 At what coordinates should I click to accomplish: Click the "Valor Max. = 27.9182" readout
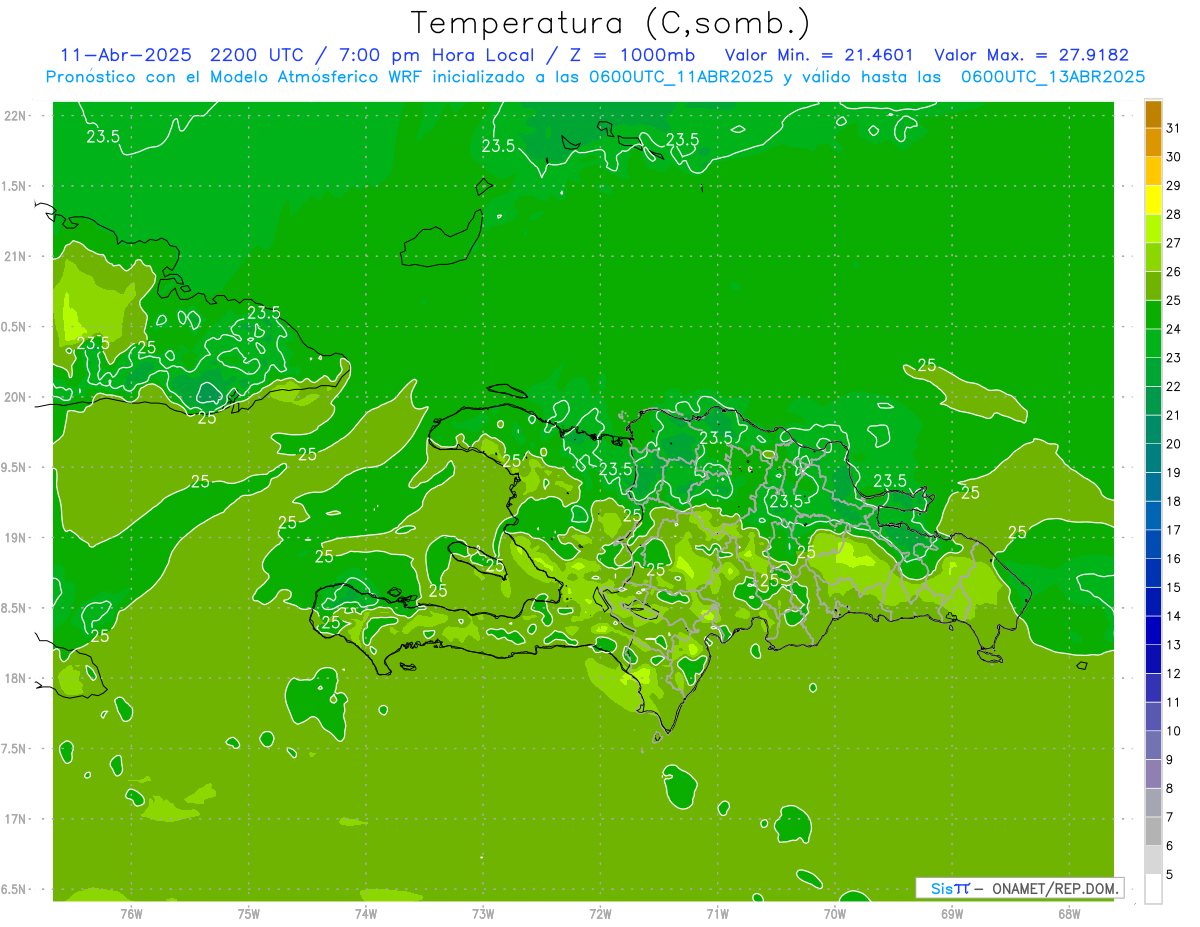pyautogui.click(x=1031, y=55)
